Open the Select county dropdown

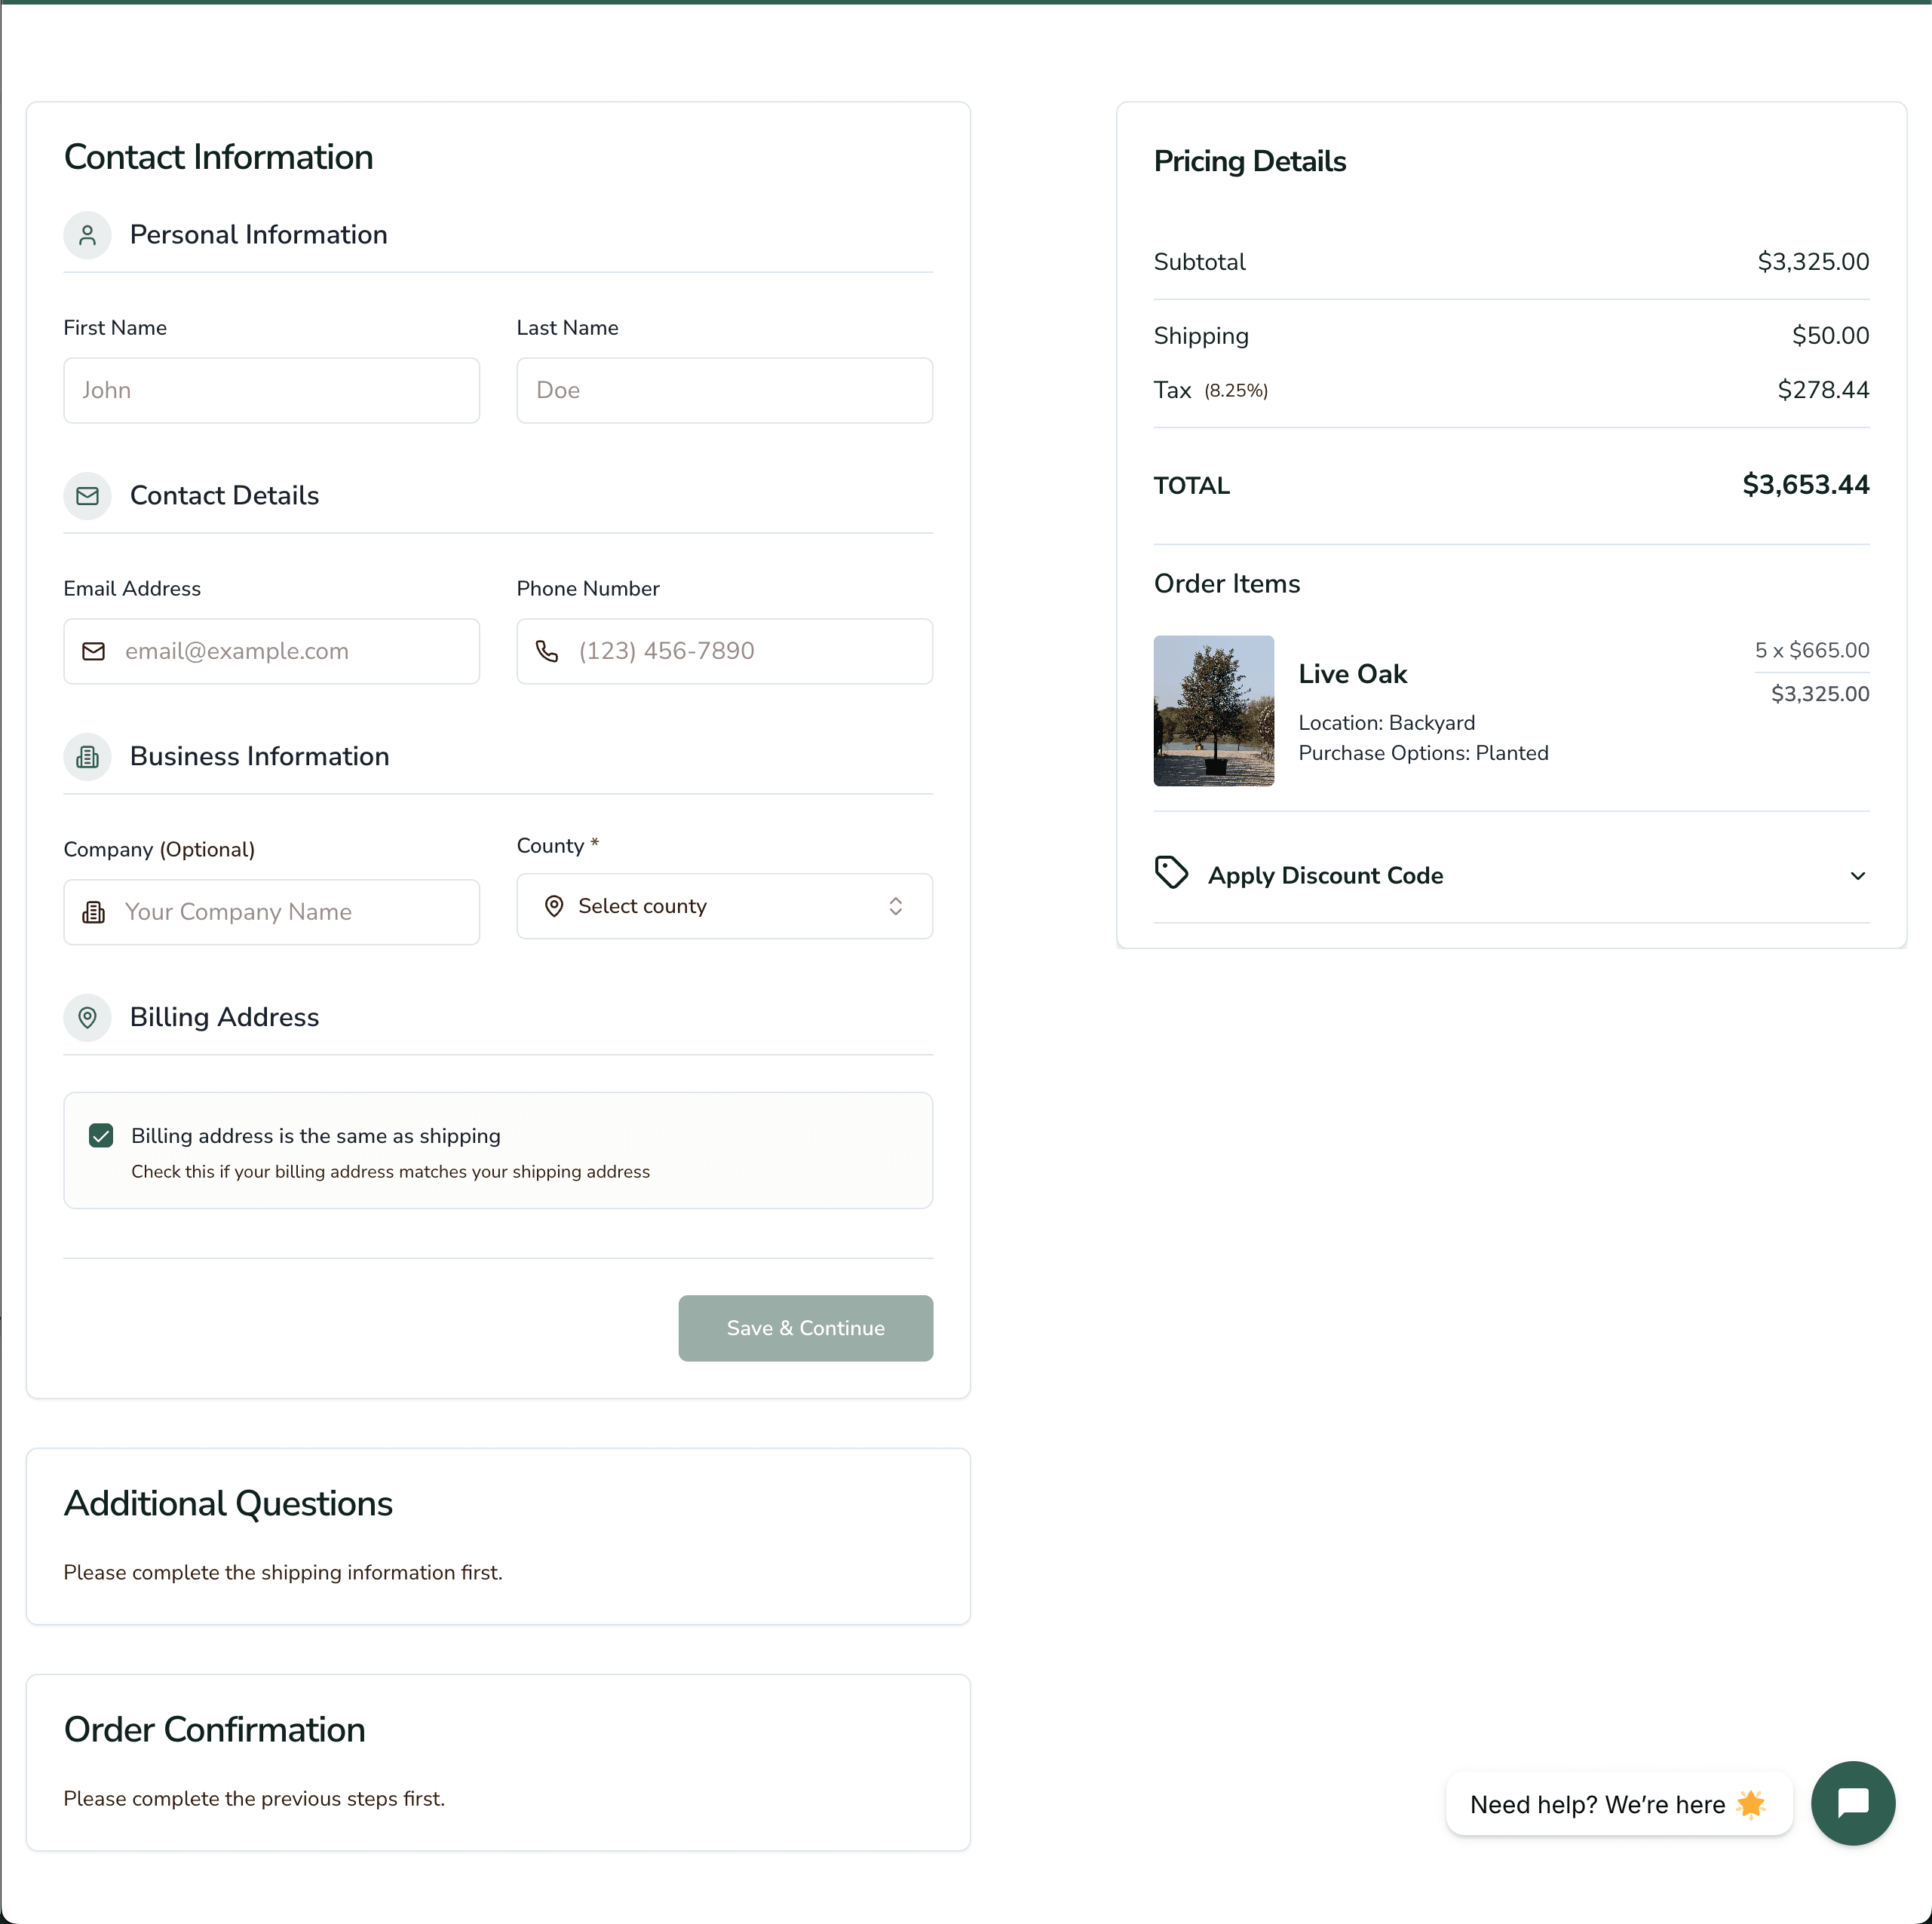pyautogui.click(x=723, y=906)
